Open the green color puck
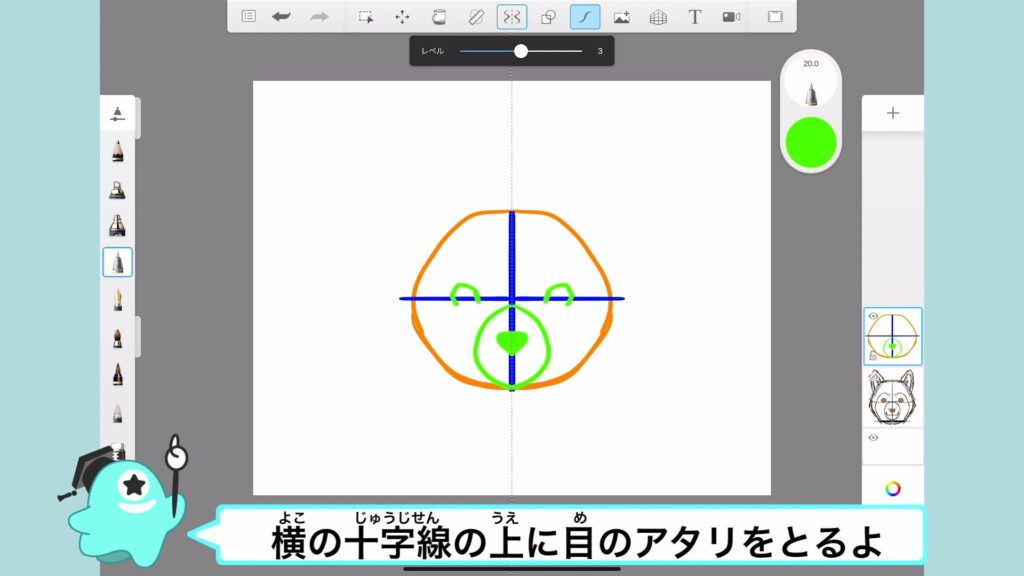 click(x=811, y=142)
